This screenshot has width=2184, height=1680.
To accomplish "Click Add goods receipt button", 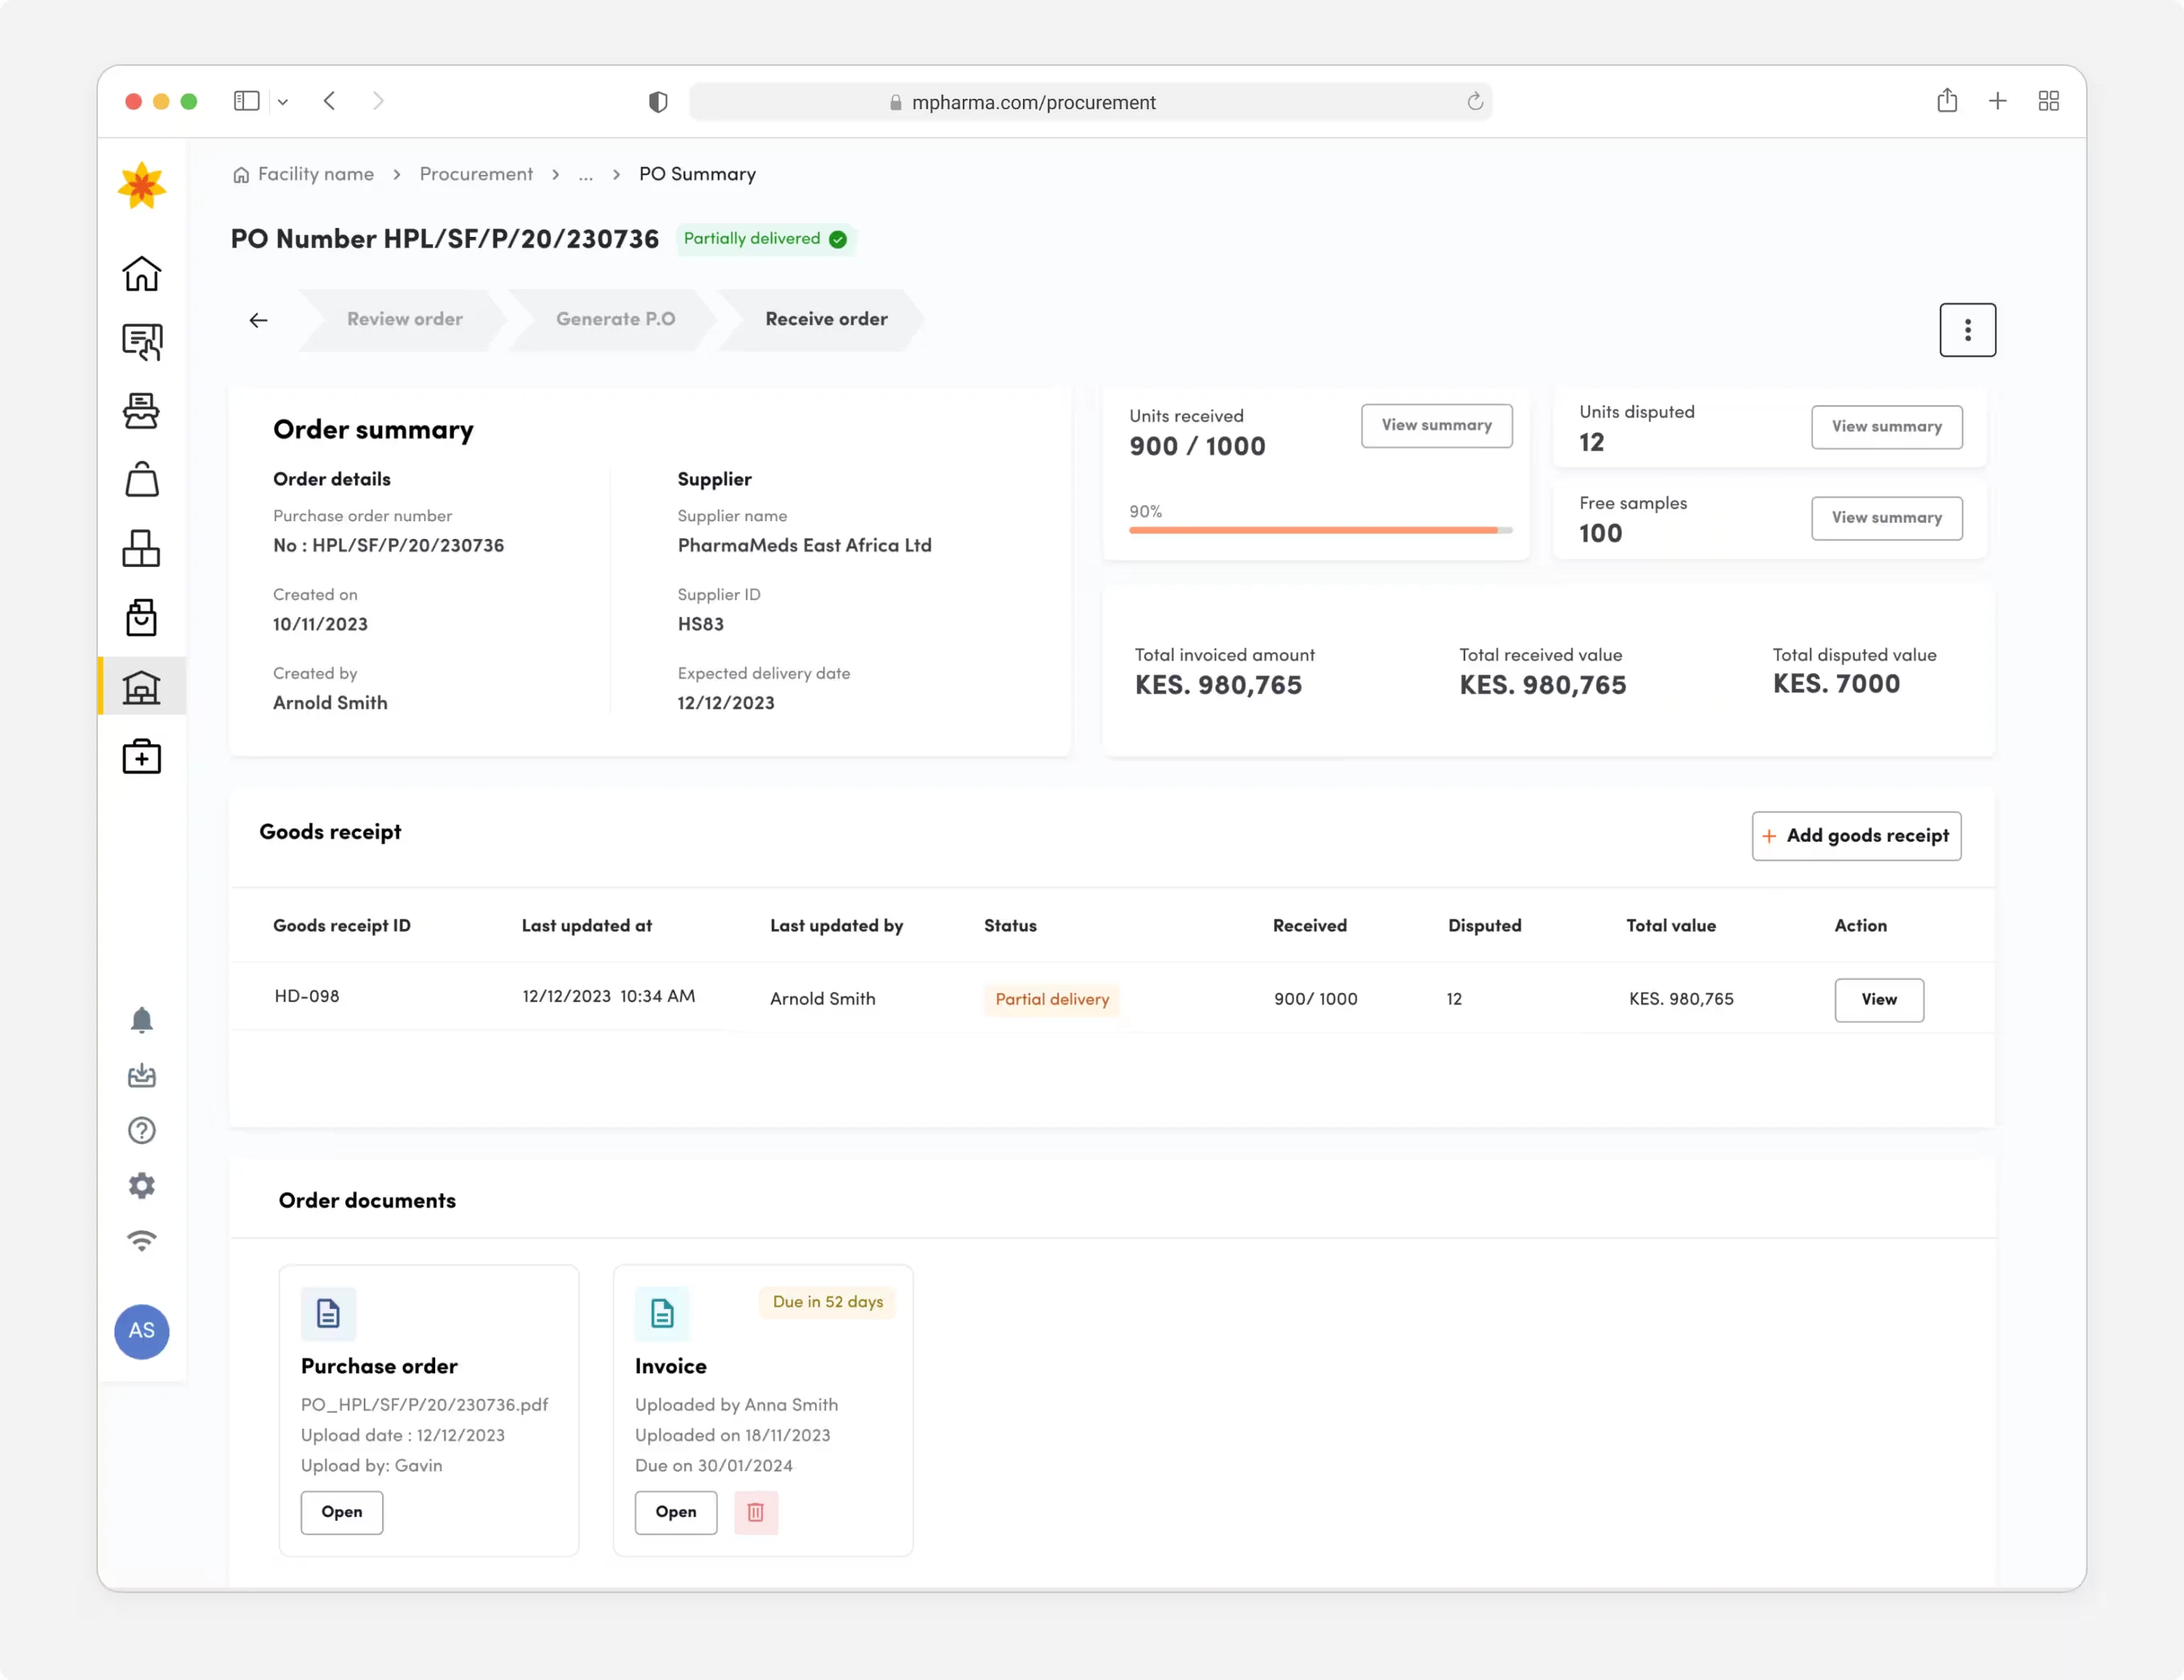I will (x=1856, y=835).
